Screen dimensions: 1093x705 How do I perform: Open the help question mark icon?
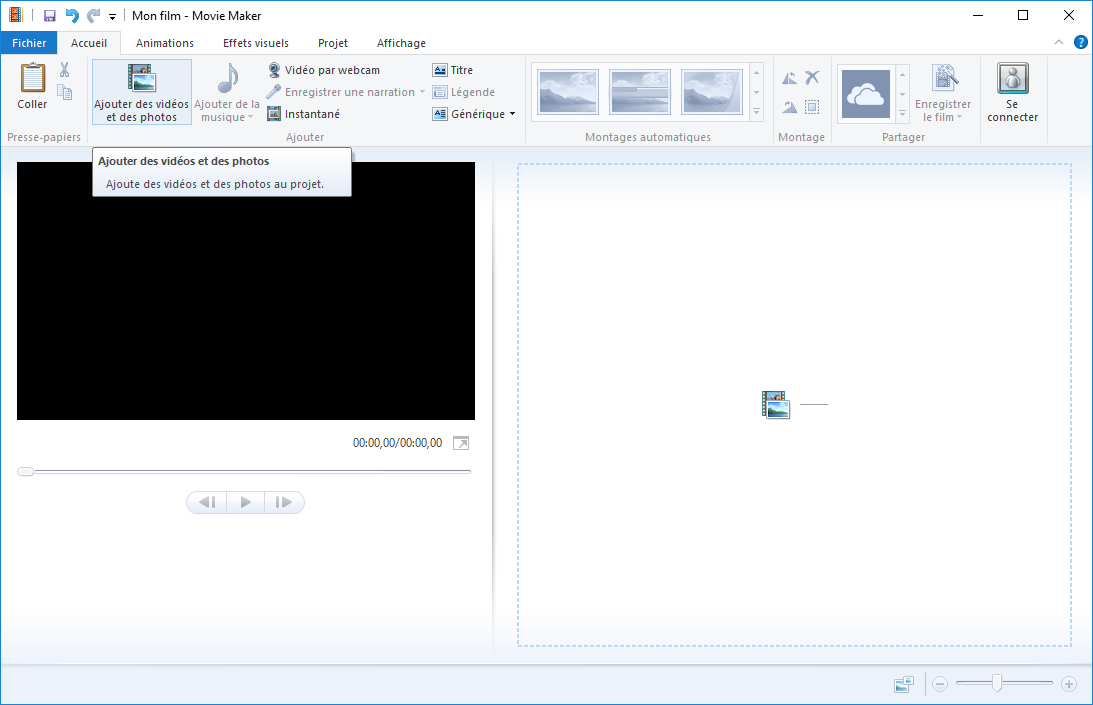point(1080,43)
